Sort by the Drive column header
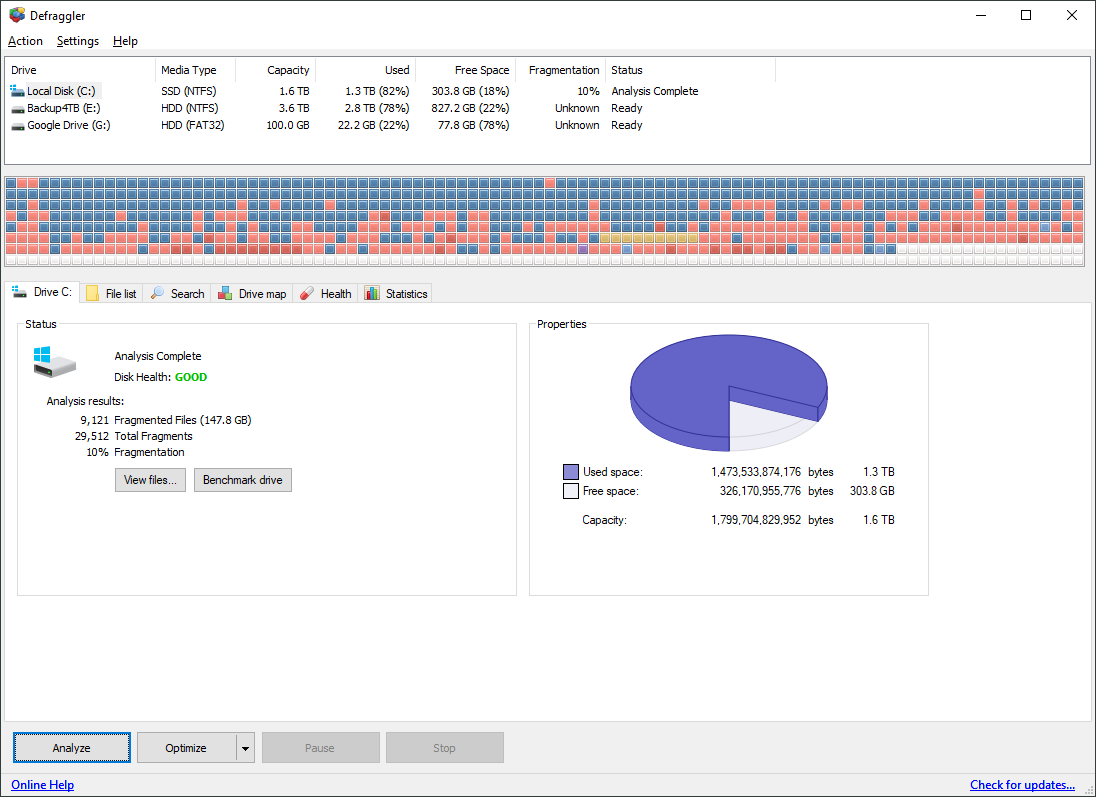 [80, 70]
